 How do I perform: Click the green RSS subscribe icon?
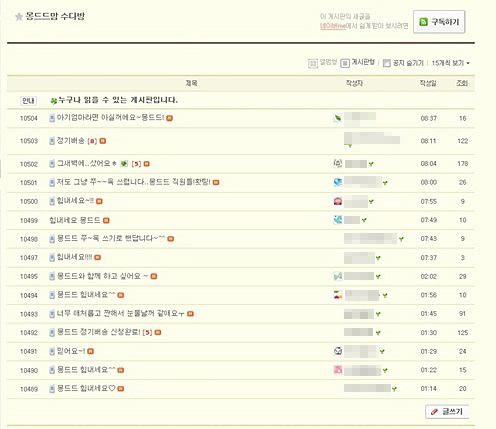tap(423, 22)
